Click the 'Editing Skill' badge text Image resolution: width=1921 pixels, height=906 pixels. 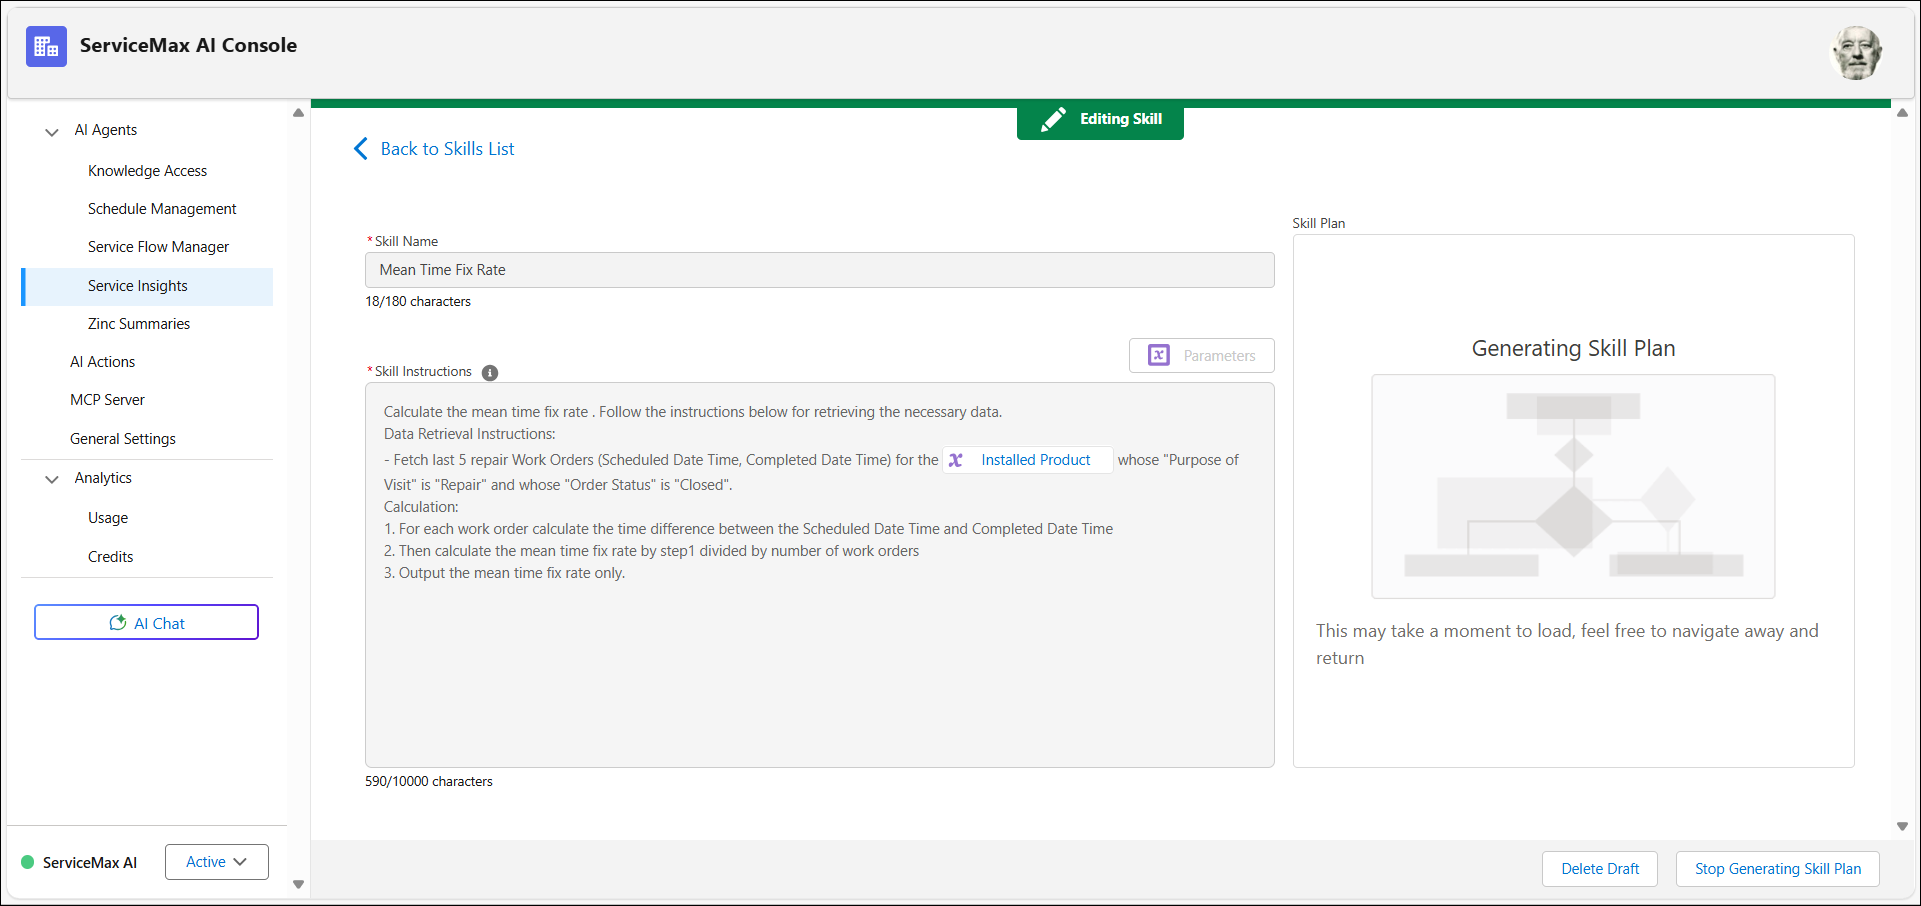click(1120, 119)
